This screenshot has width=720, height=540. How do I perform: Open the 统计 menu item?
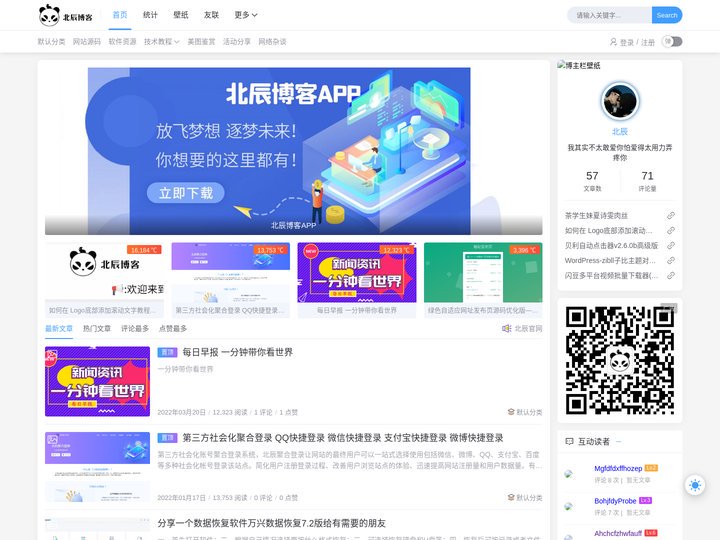pos(150,15)
